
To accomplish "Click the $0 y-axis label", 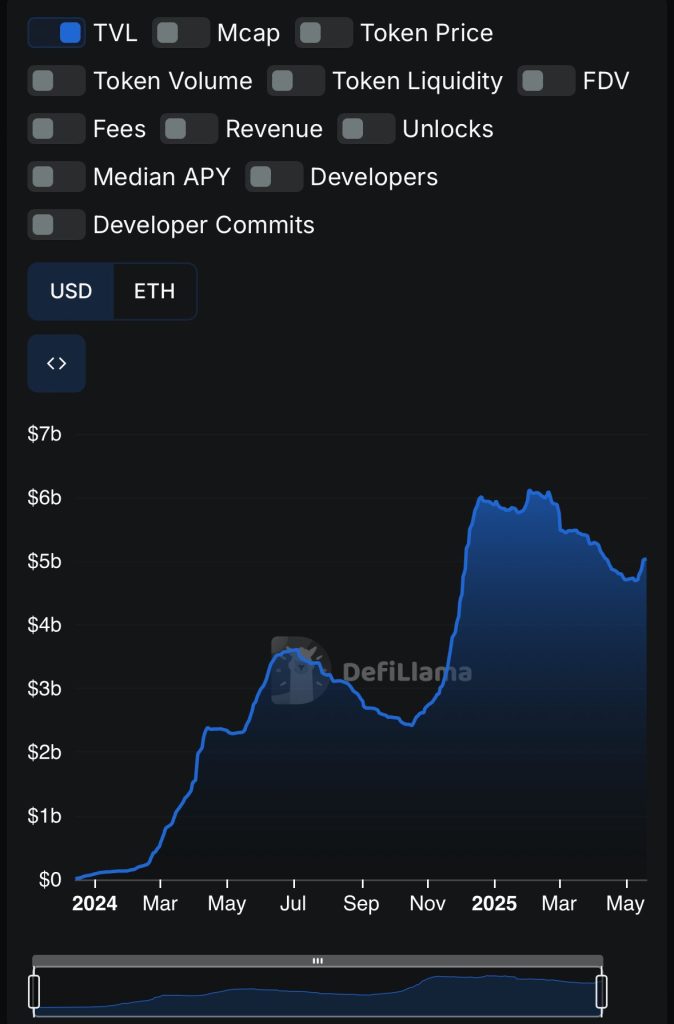I will tap(50, 880).
